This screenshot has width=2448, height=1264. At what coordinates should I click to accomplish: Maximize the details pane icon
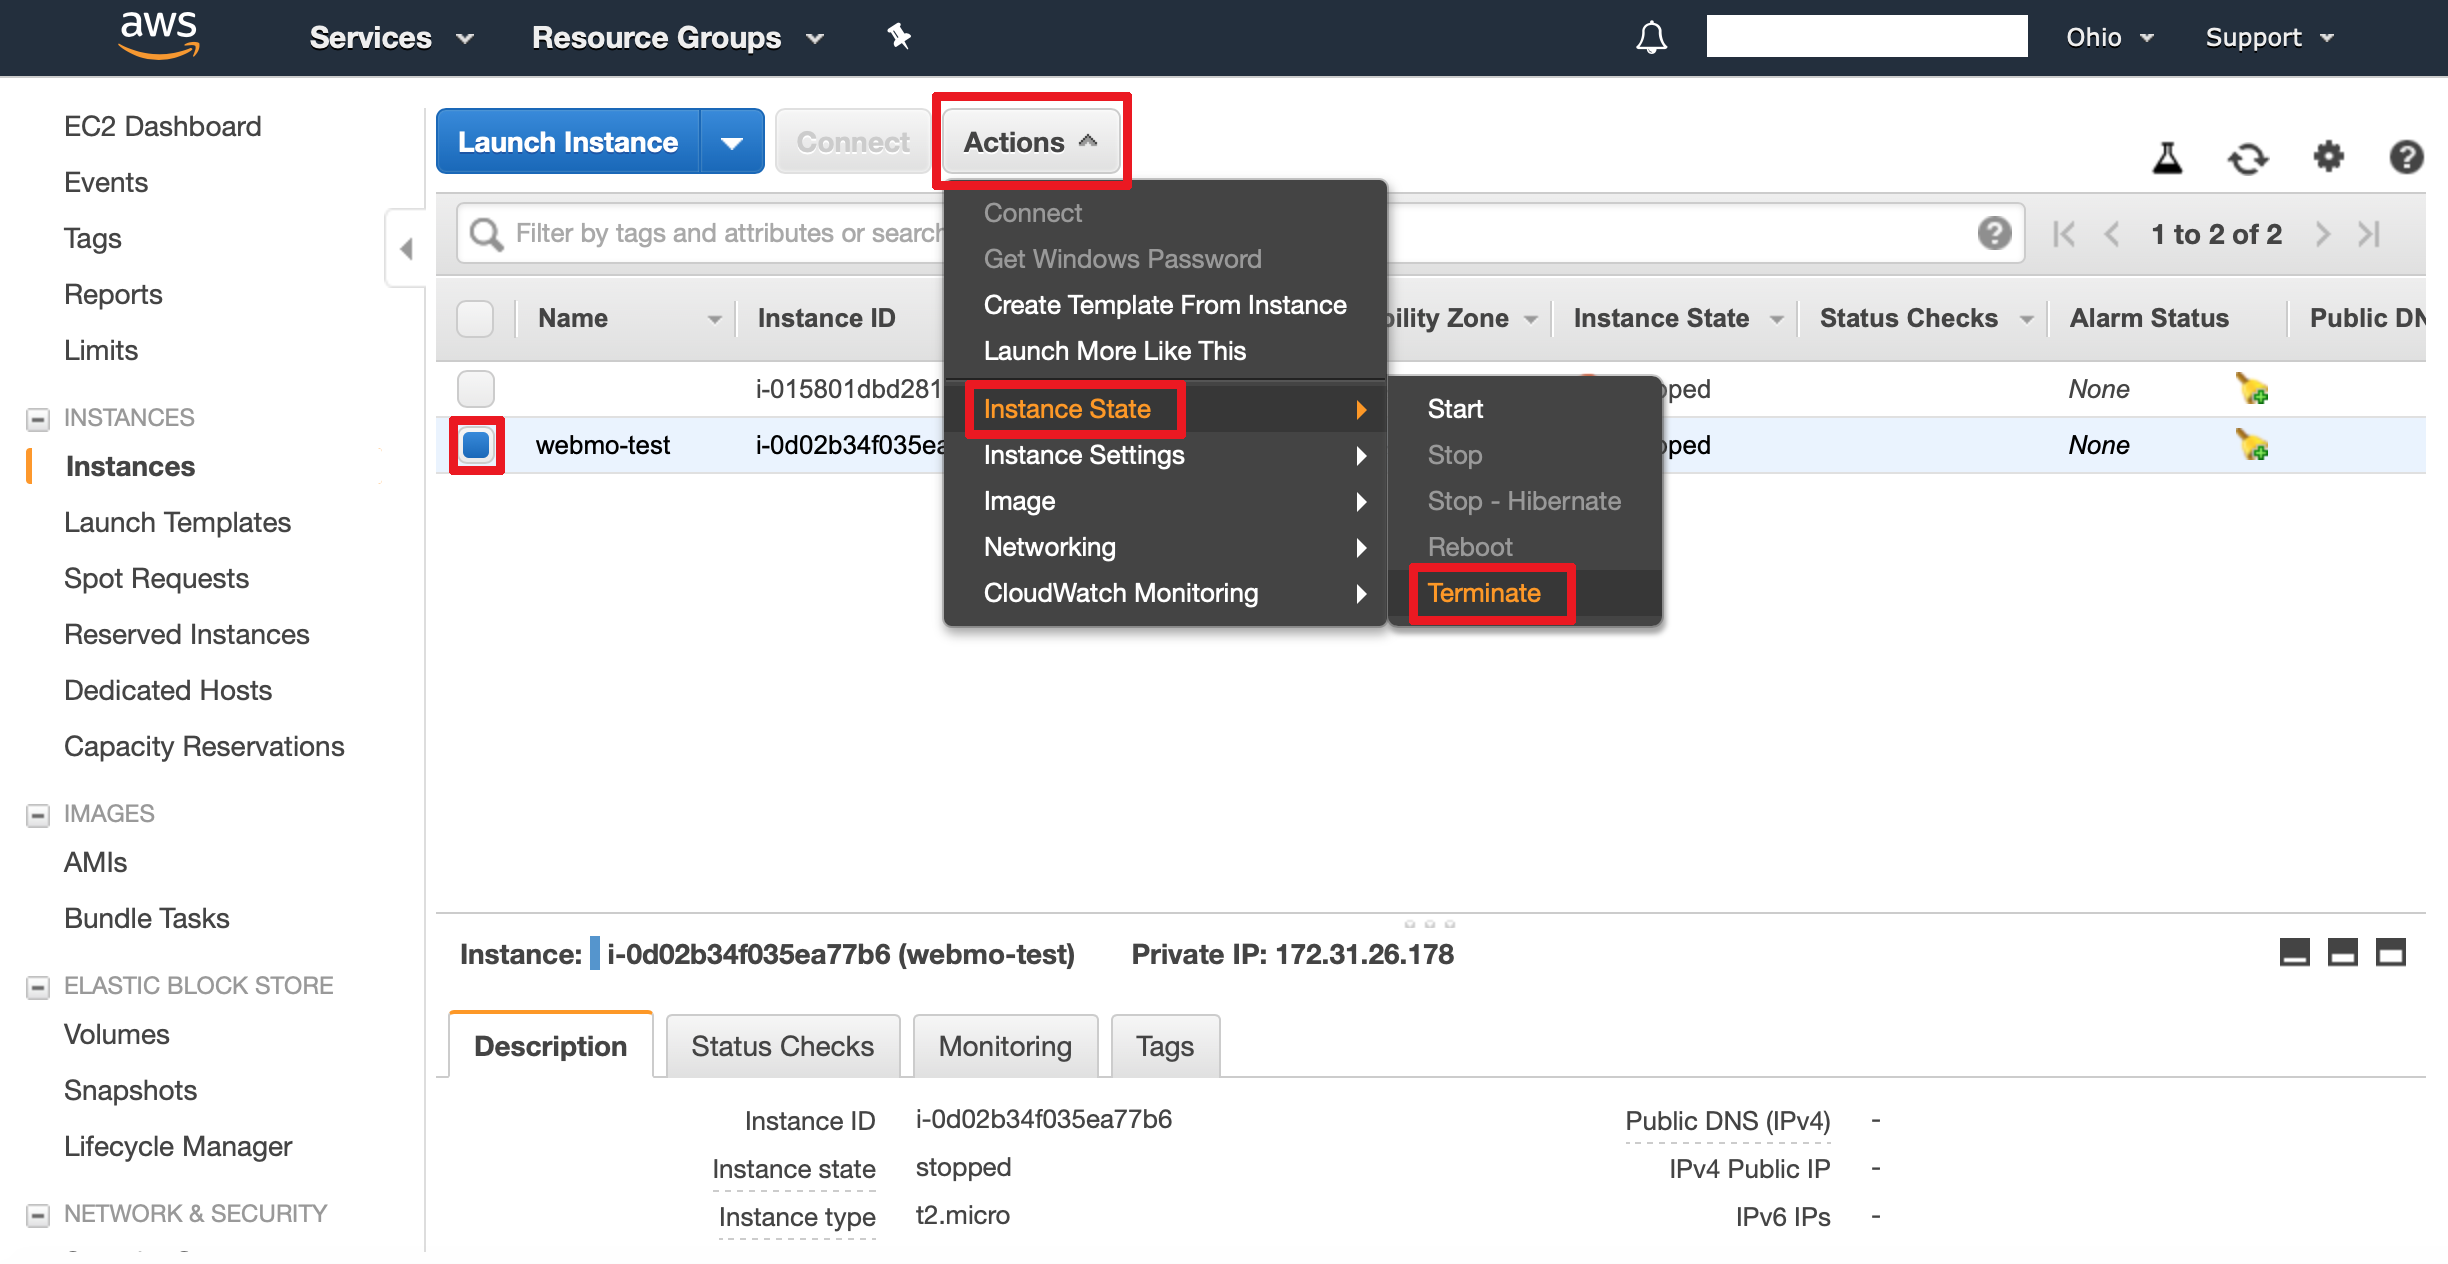[x=2390, y=953]
